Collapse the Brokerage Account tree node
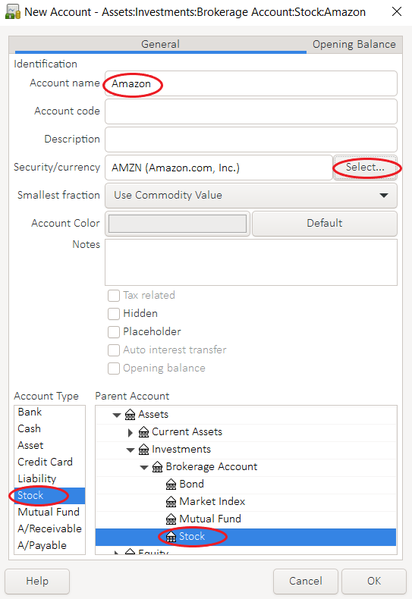The width and height of the screenshot is (412, 599). click(x=144, y=467)
